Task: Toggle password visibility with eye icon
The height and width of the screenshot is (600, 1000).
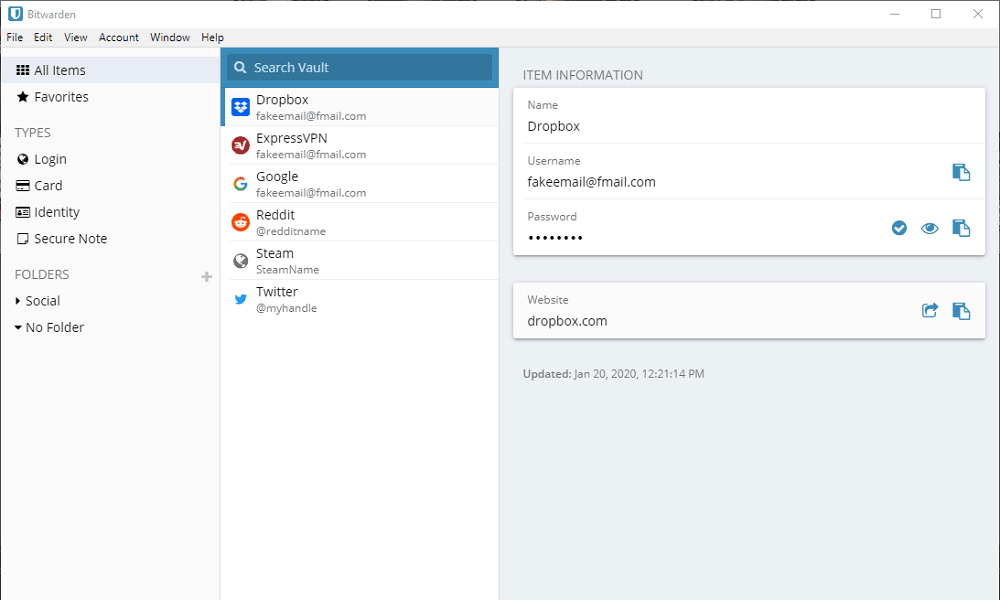Action: coord(930,228)
